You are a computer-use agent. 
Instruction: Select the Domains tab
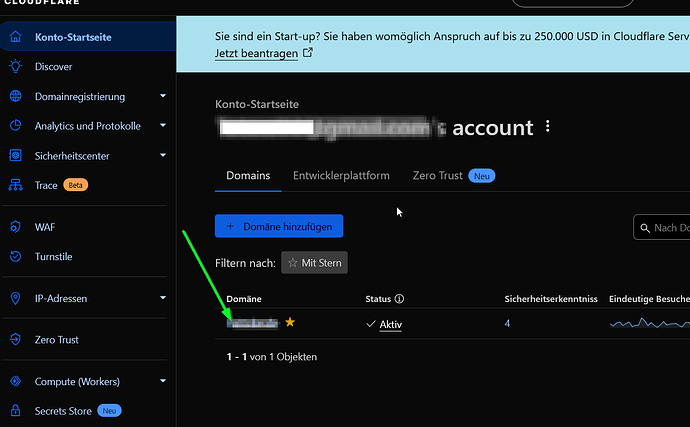coord(248,176)
